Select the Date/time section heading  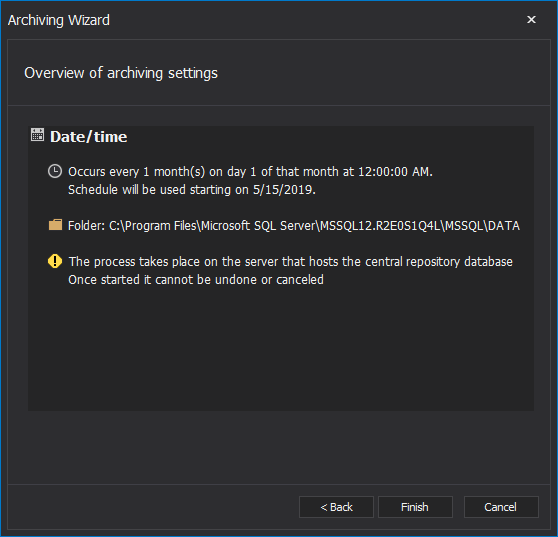click(x=89, y=137)
